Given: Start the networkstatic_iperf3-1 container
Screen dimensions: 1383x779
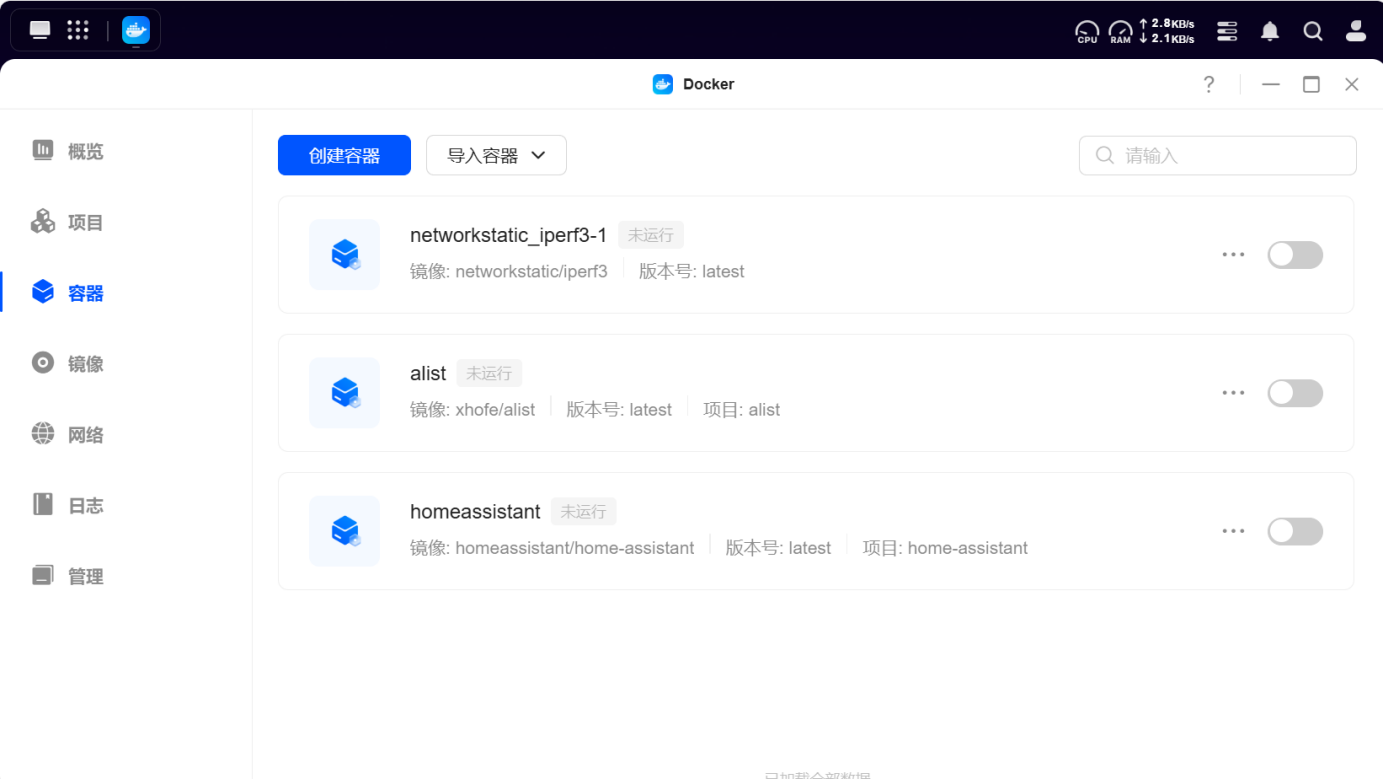Looking at the screenshot, I should (x=1295, y=255).
